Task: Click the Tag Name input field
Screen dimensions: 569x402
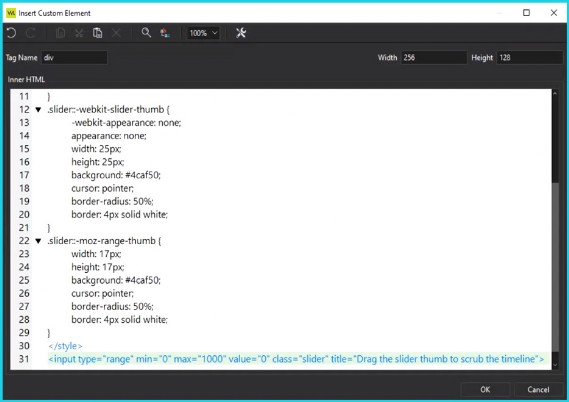Action: tap(74, 58)
